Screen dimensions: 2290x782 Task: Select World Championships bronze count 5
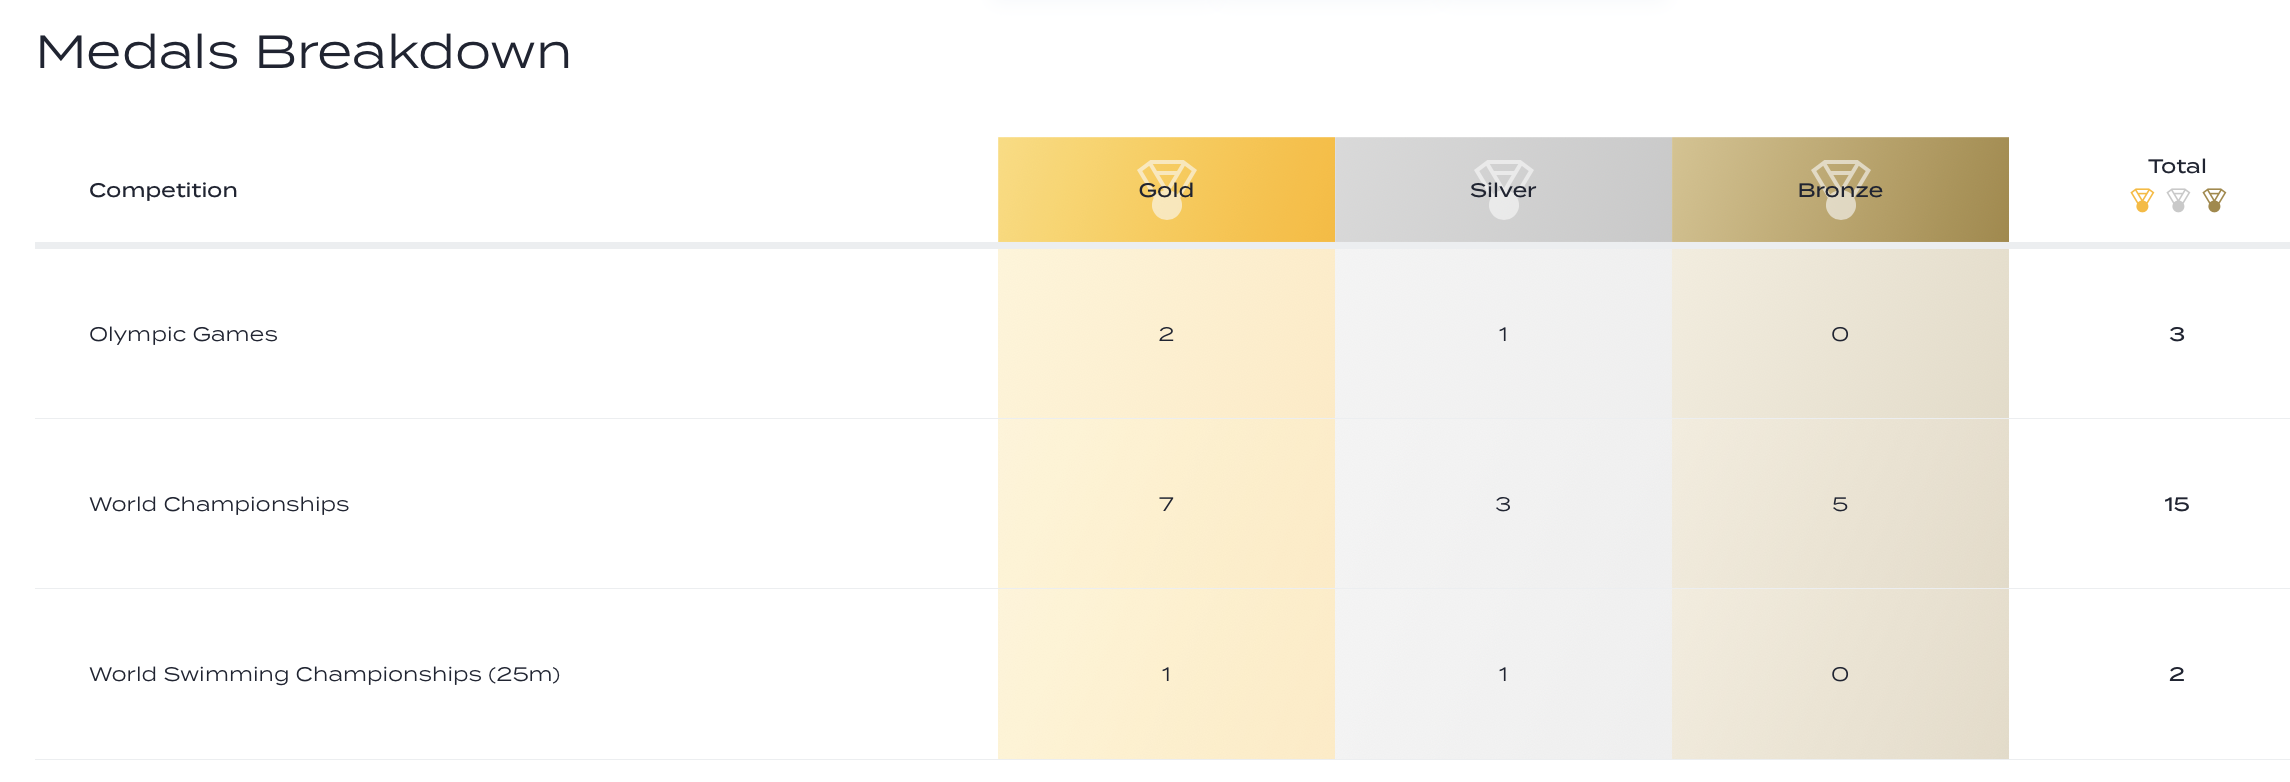[x=1840, y=504]
